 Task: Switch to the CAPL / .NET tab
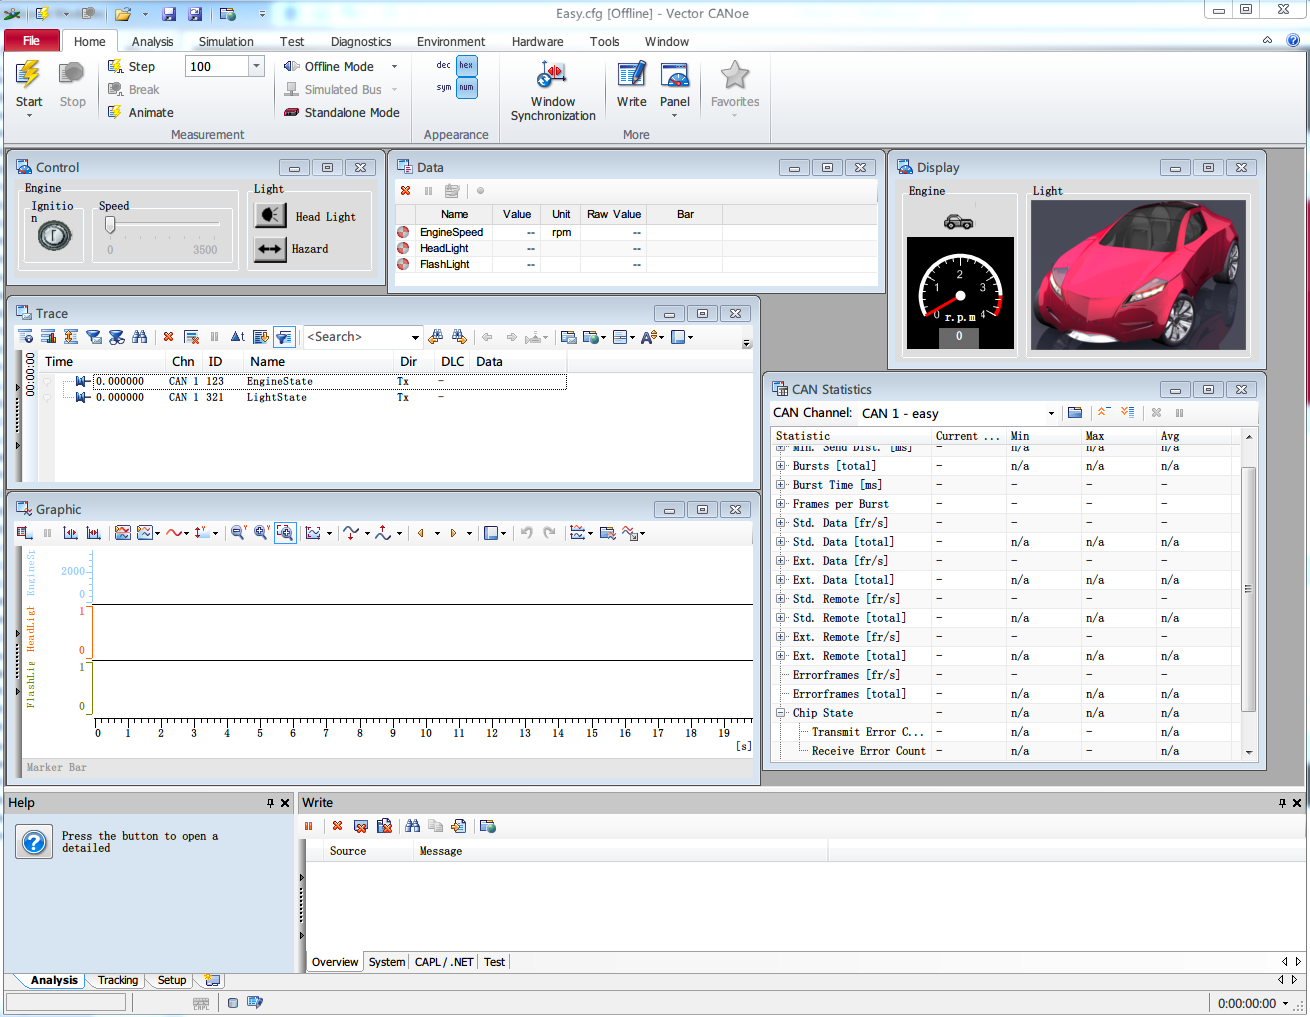(444, 962)
